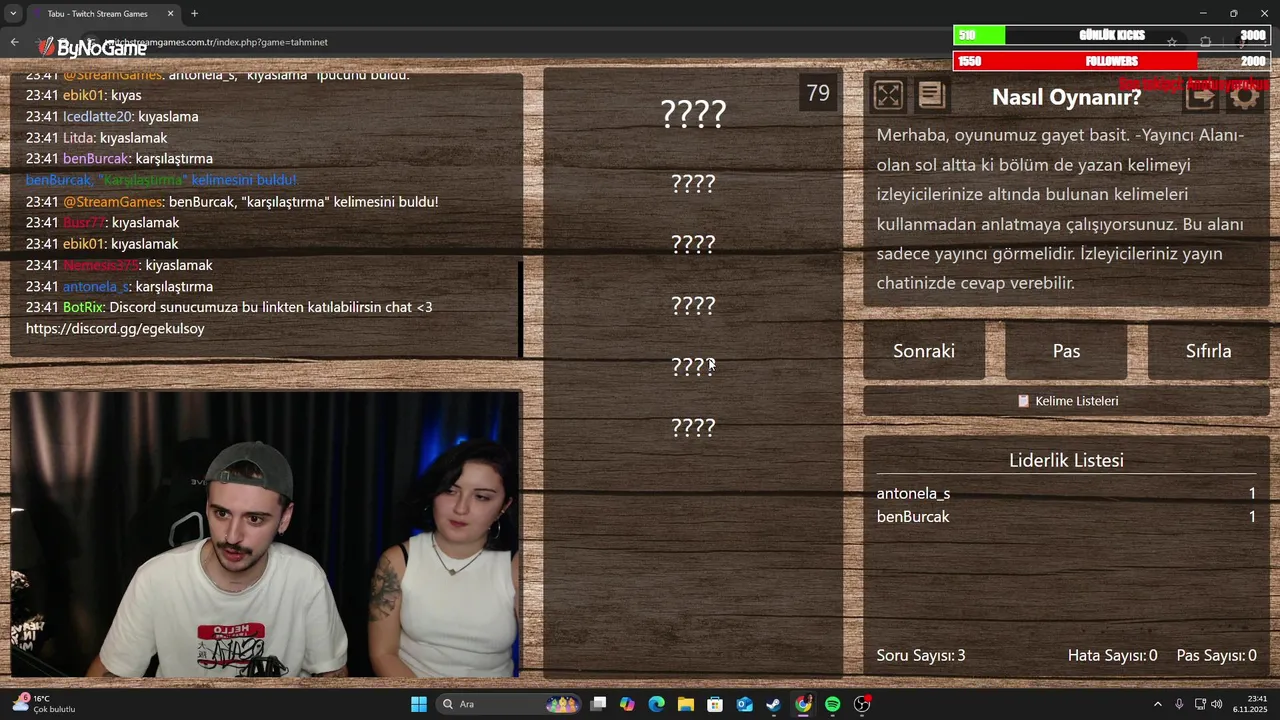1280x720 pixels.
Task: Close the Tabu - Twitch Stream Games tab
Action: coord(170,14)
